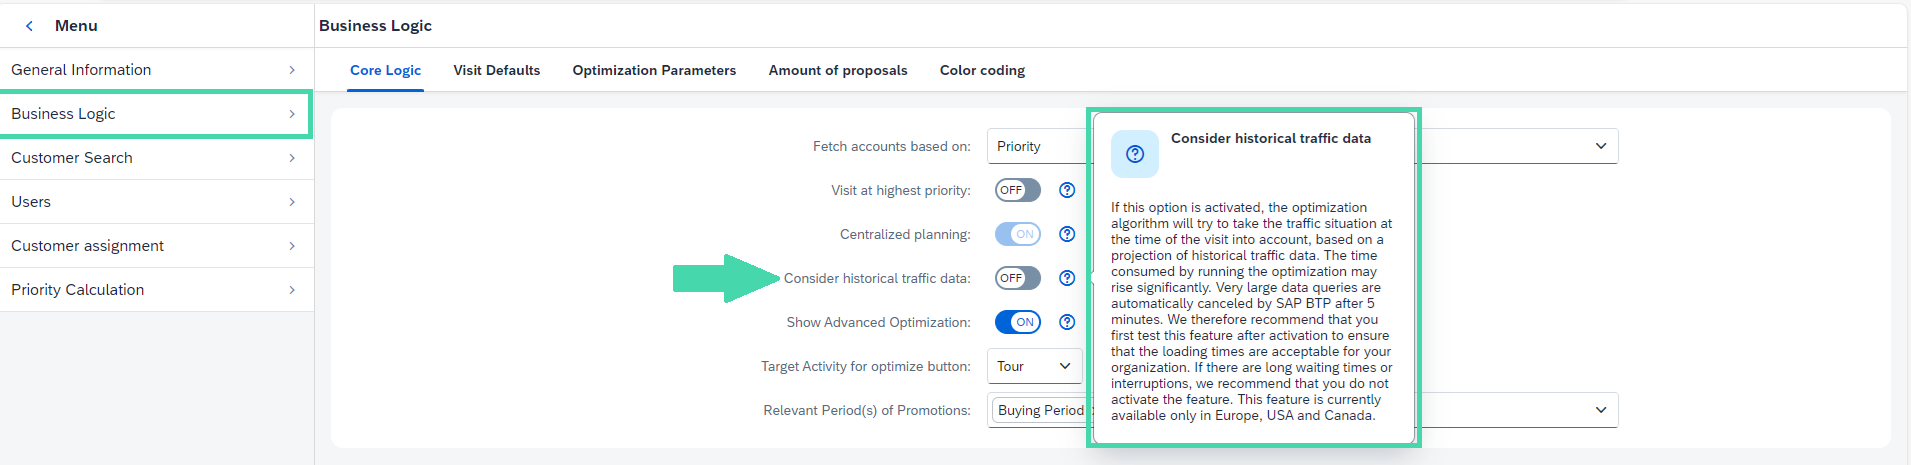Open the Optimization Parameters tab

tap(654, 70)
